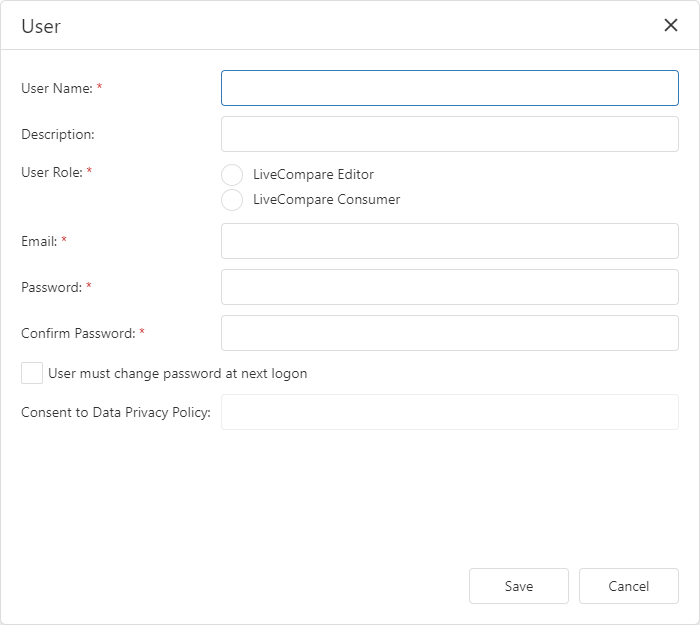The width and height of the screenshot is (700, 625).
Task: Click the Confirm Password field
Action: click(x=450, y=333)
